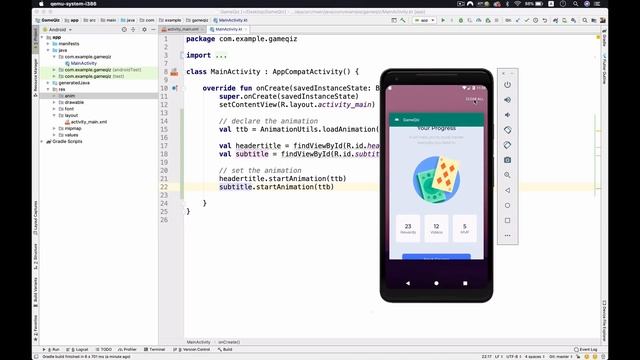
Task: Click the Debug app bug icon in toolbar
Action: [x=461, y=20]
